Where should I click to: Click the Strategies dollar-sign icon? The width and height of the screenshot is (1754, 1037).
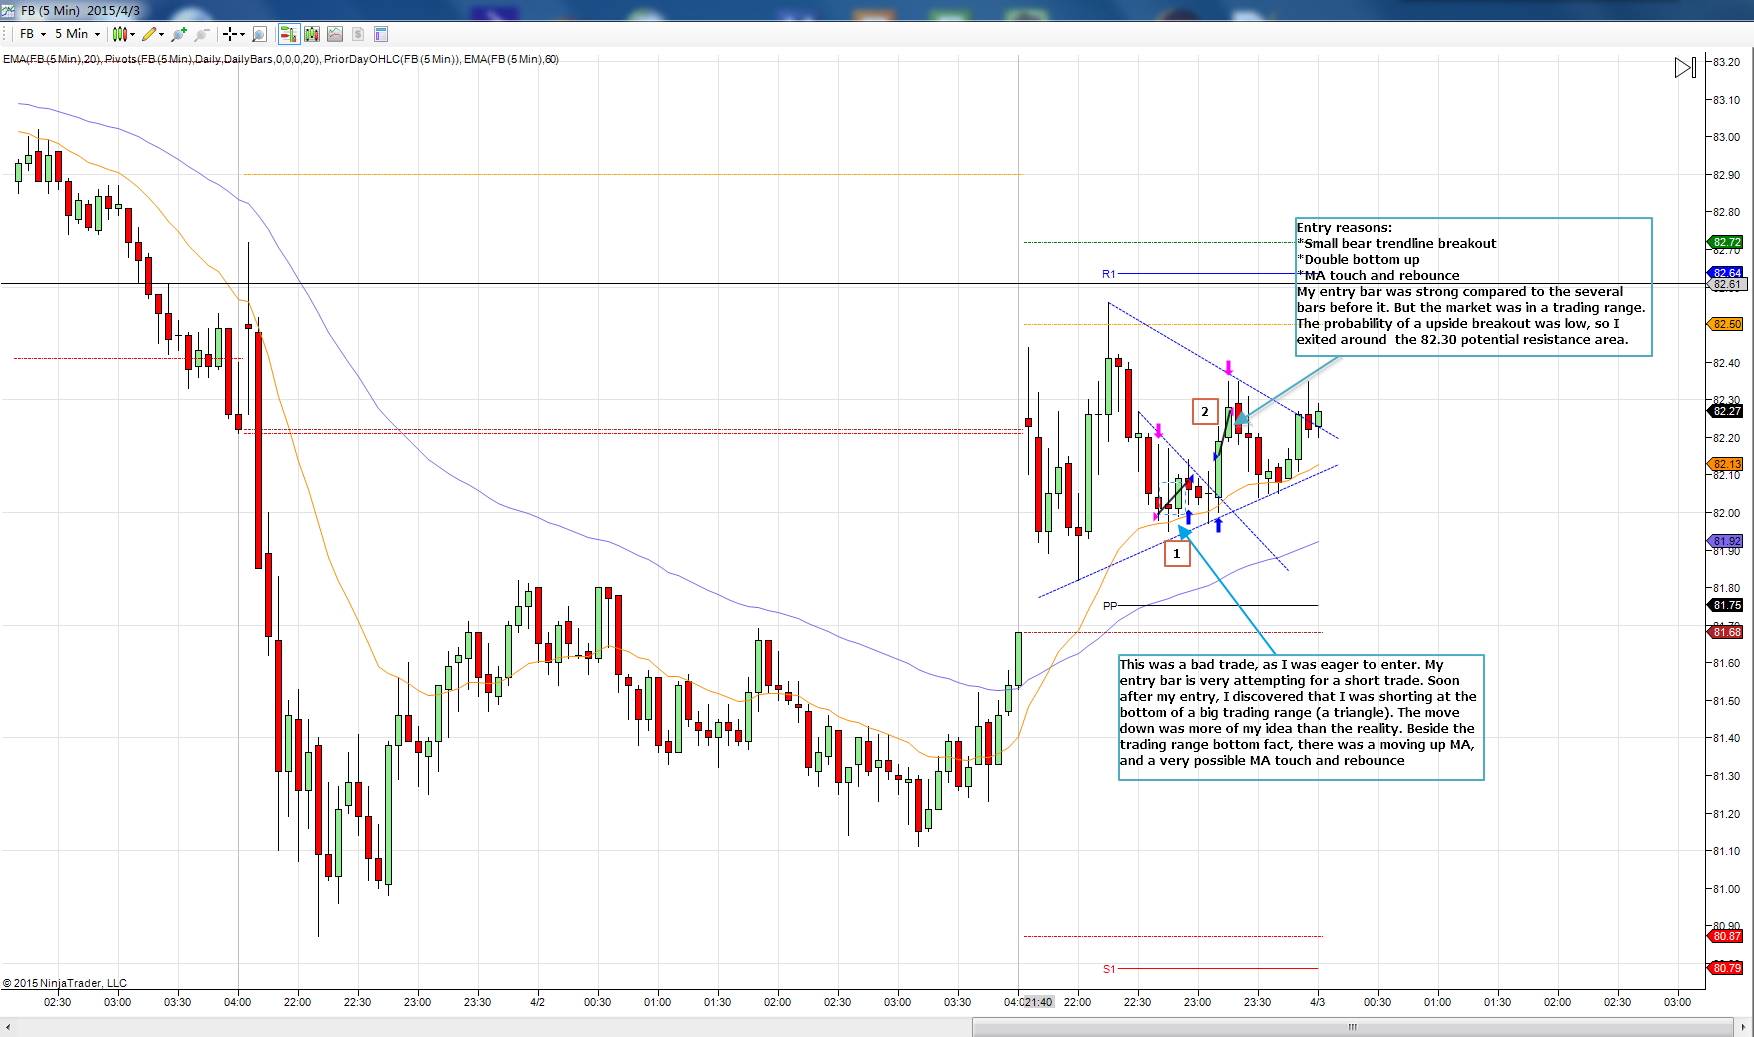[358, 34]
